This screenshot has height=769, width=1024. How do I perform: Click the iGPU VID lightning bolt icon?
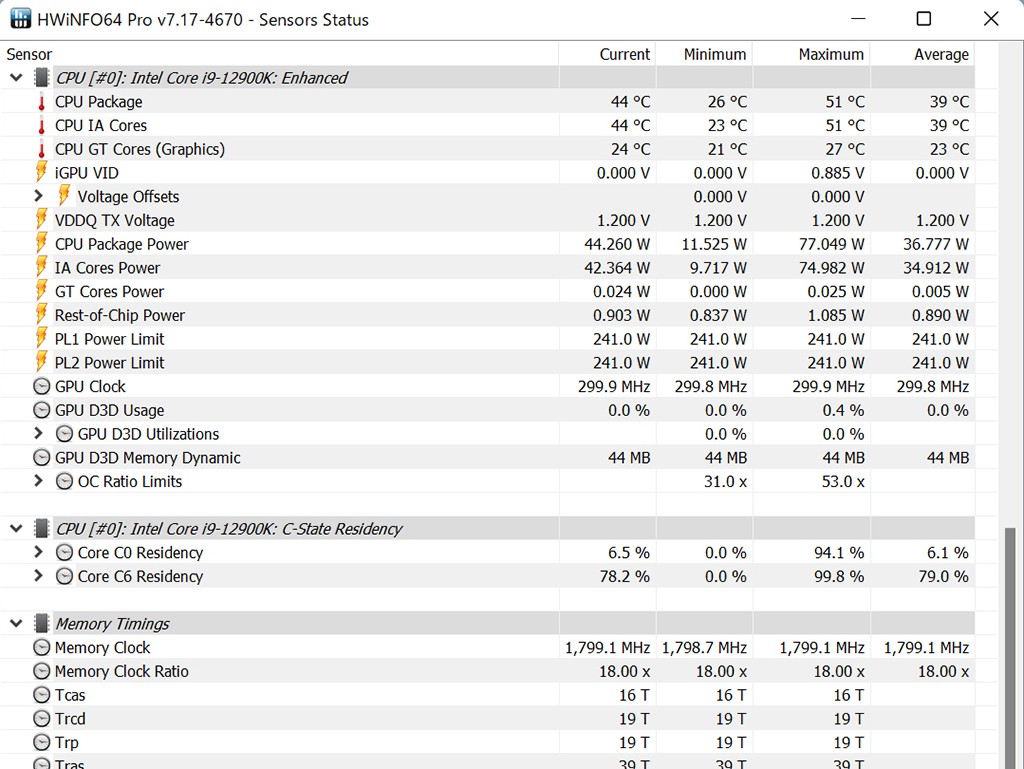[42, 173]
